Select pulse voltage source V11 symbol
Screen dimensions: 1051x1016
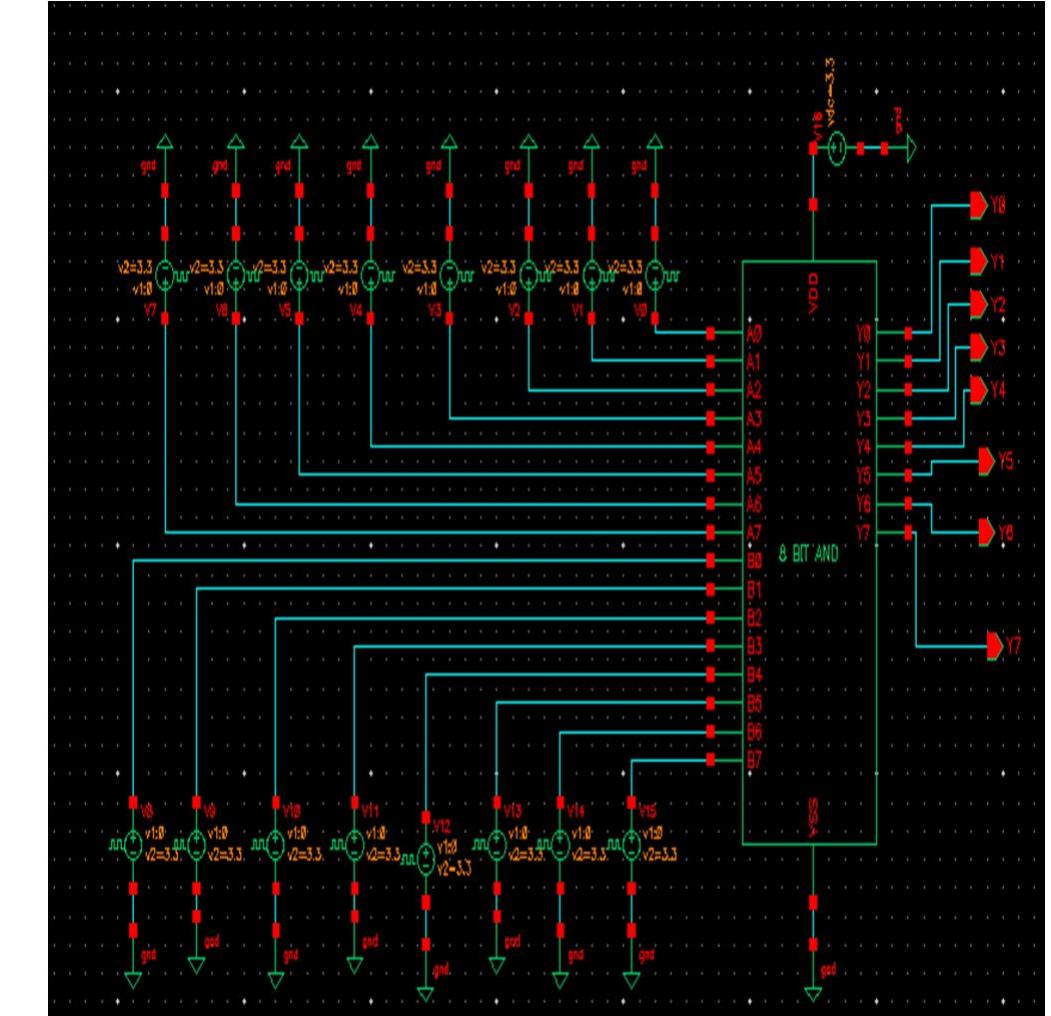pyautogui.click(x=355, y=844)
